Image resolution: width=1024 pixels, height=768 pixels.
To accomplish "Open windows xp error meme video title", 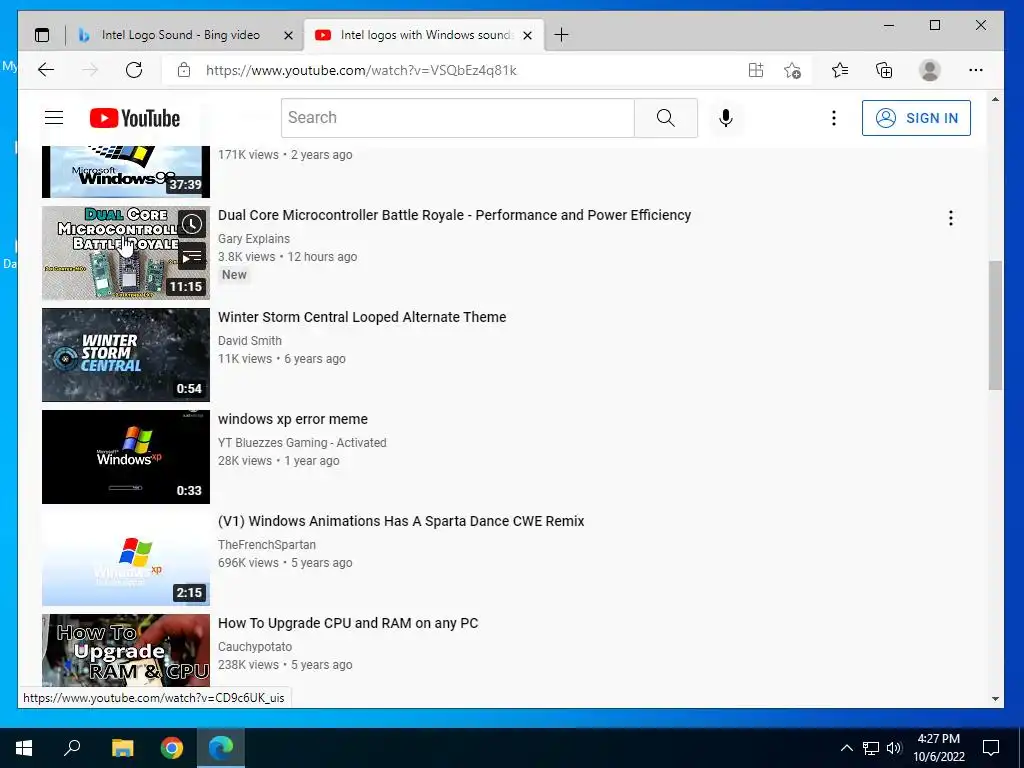I will [x=293, y=419].
